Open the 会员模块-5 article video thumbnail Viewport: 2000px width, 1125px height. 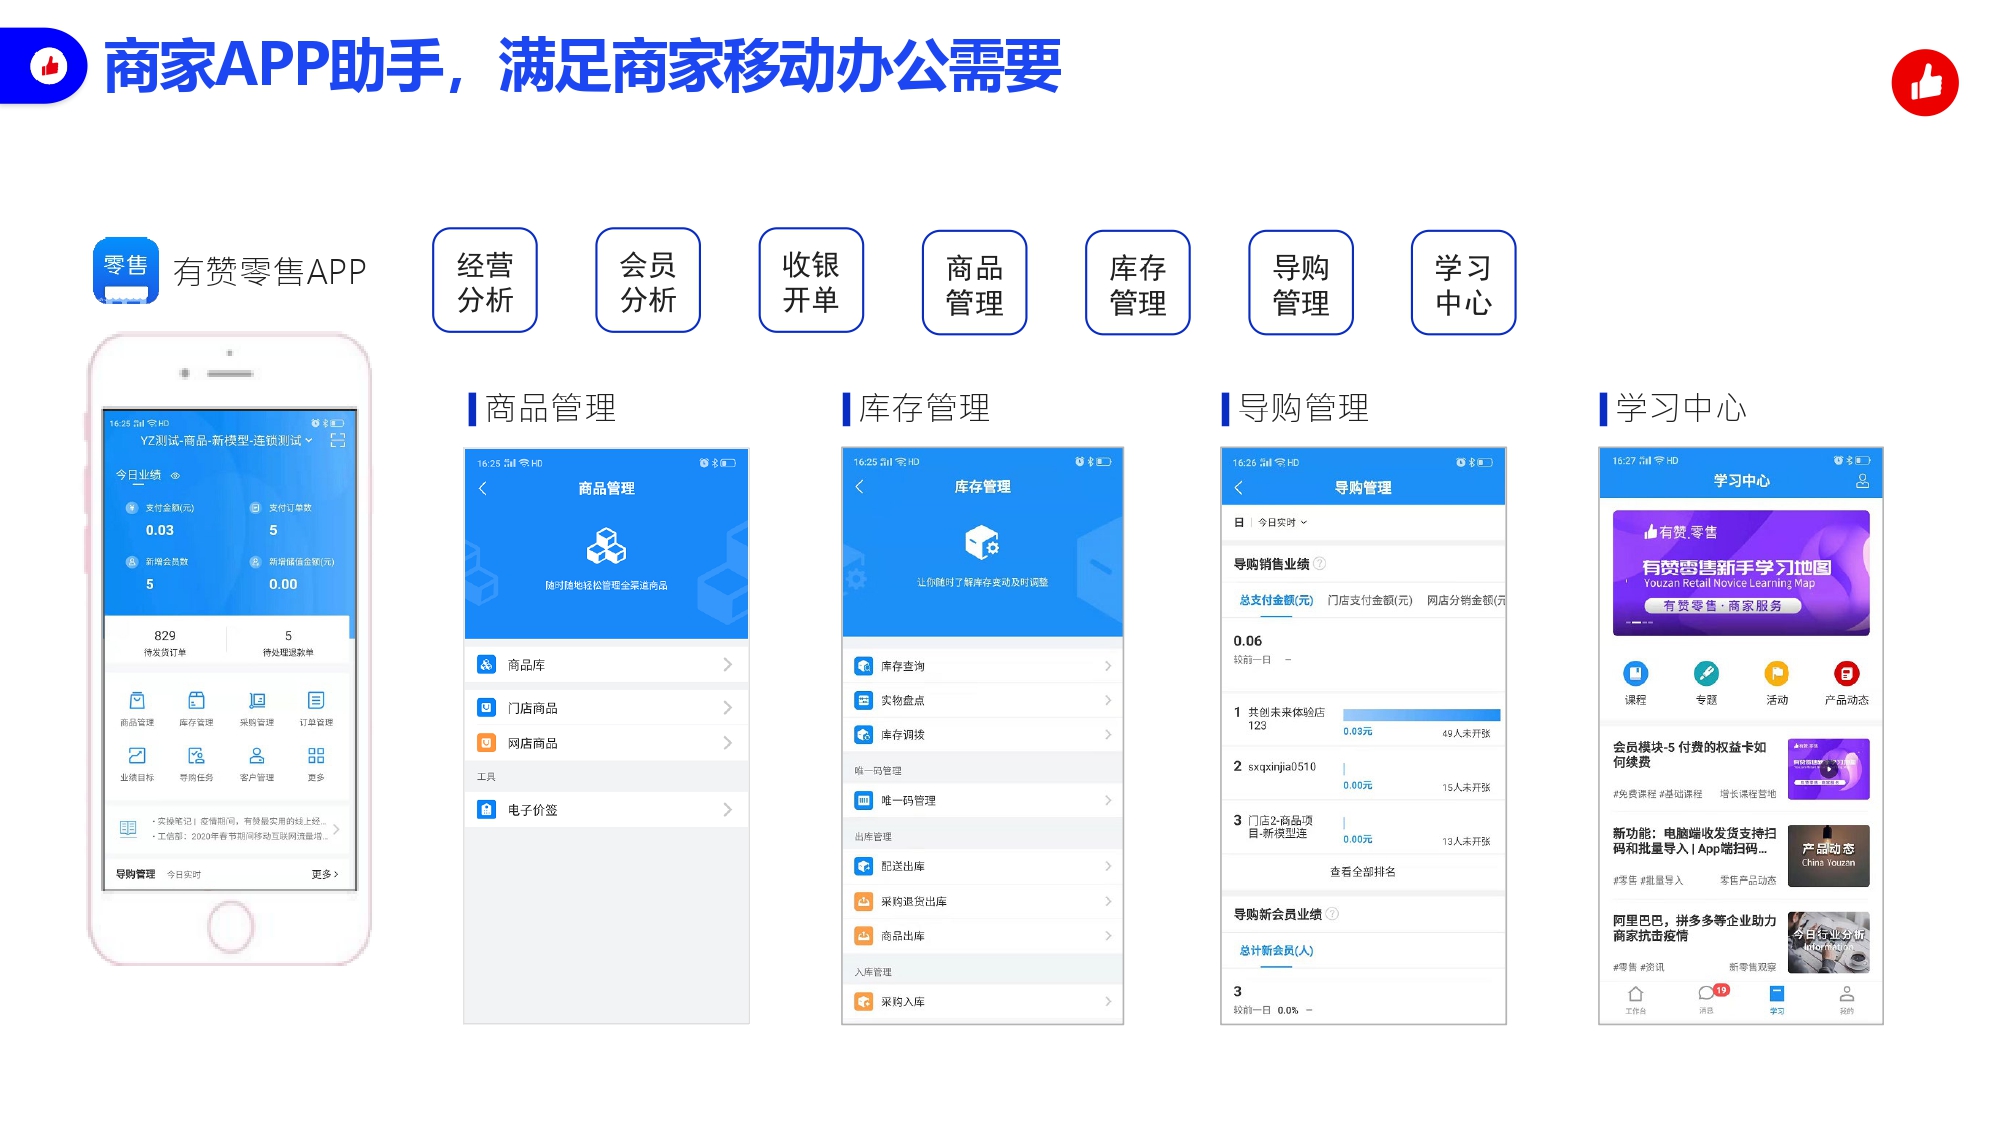(1828, 769)
